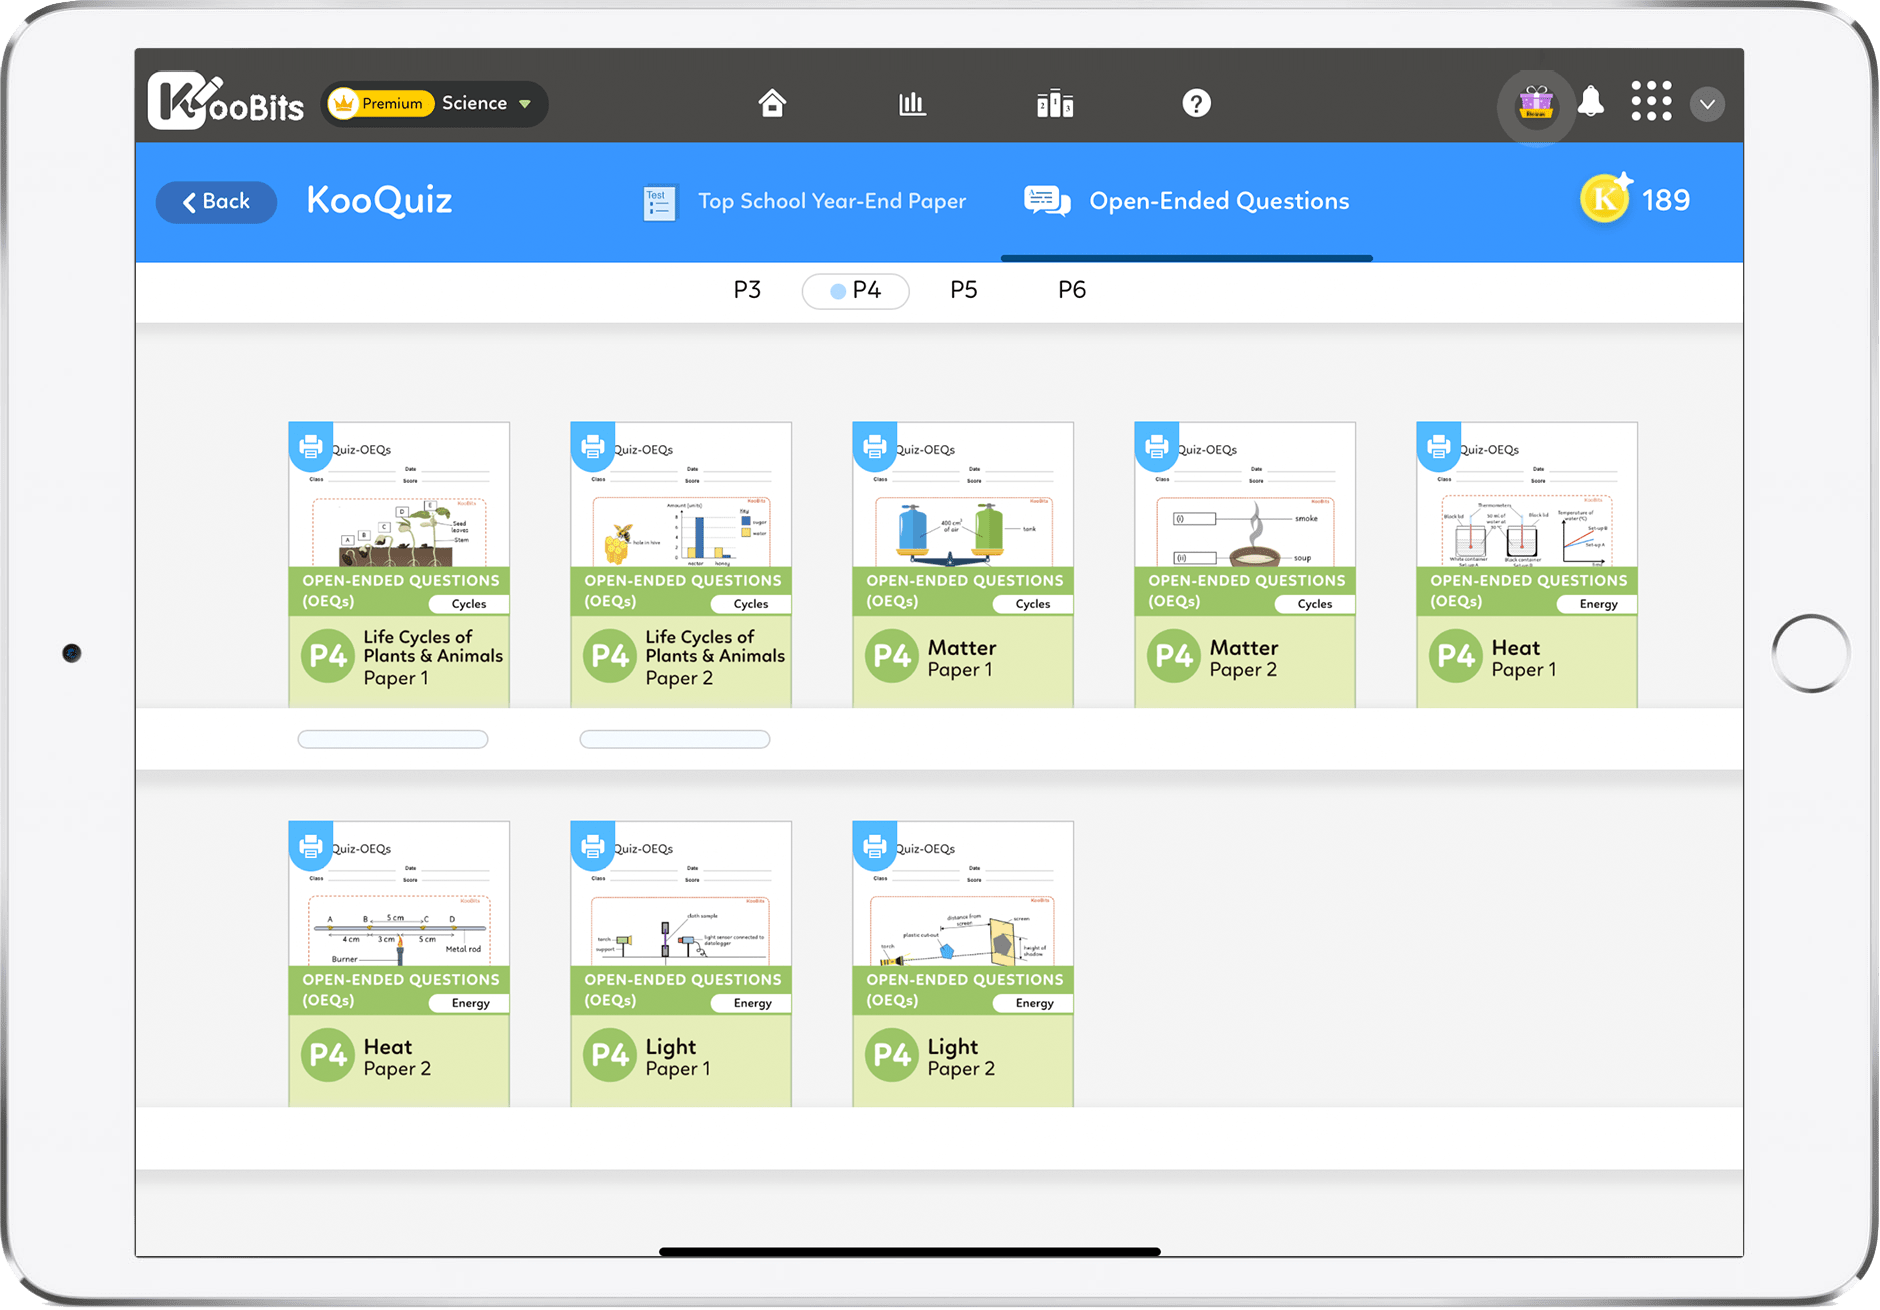Viewport: 1880px width, 1310px height.
Task: Click the Energy tag on Heat Paper 2
Action: 469,1003
